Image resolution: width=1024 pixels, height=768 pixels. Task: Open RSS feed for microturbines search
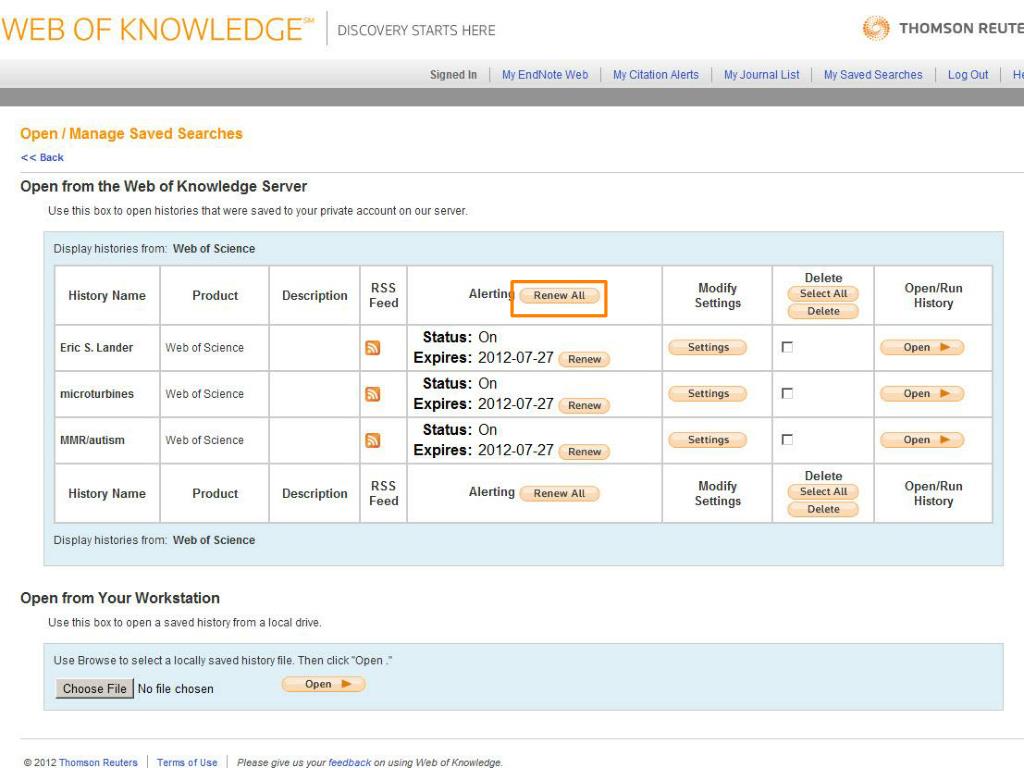(x=372, y=394)
